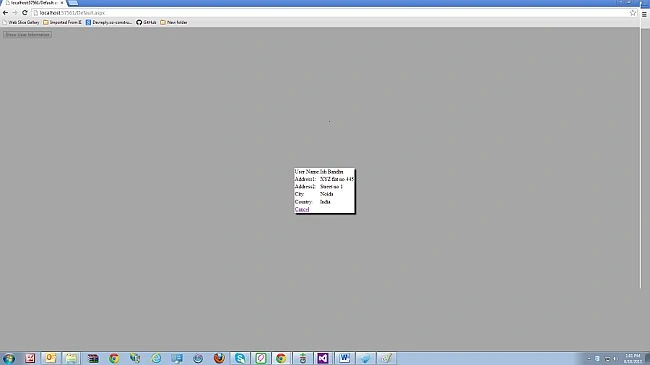Click the 'XYZ flat no 445' address value
650x365 pixels.
(x=337, y=179)
